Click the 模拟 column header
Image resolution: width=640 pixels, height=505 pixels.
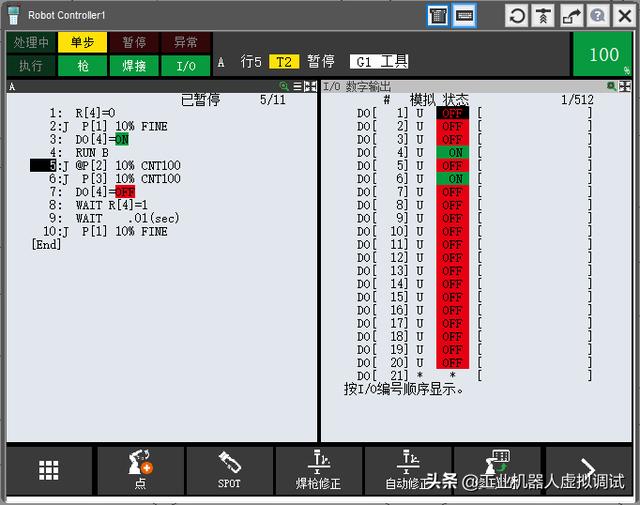422,100
